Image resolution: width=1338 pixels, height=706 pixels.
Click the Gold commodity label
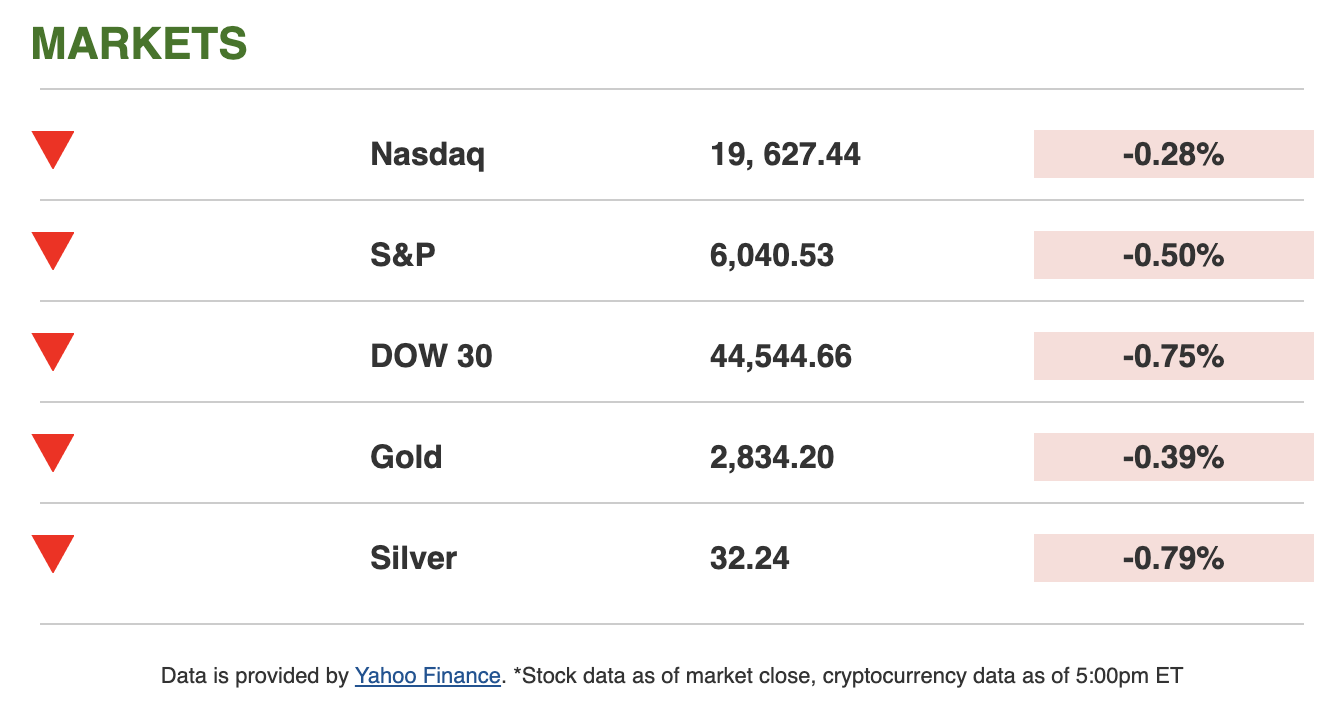[406, 458]
